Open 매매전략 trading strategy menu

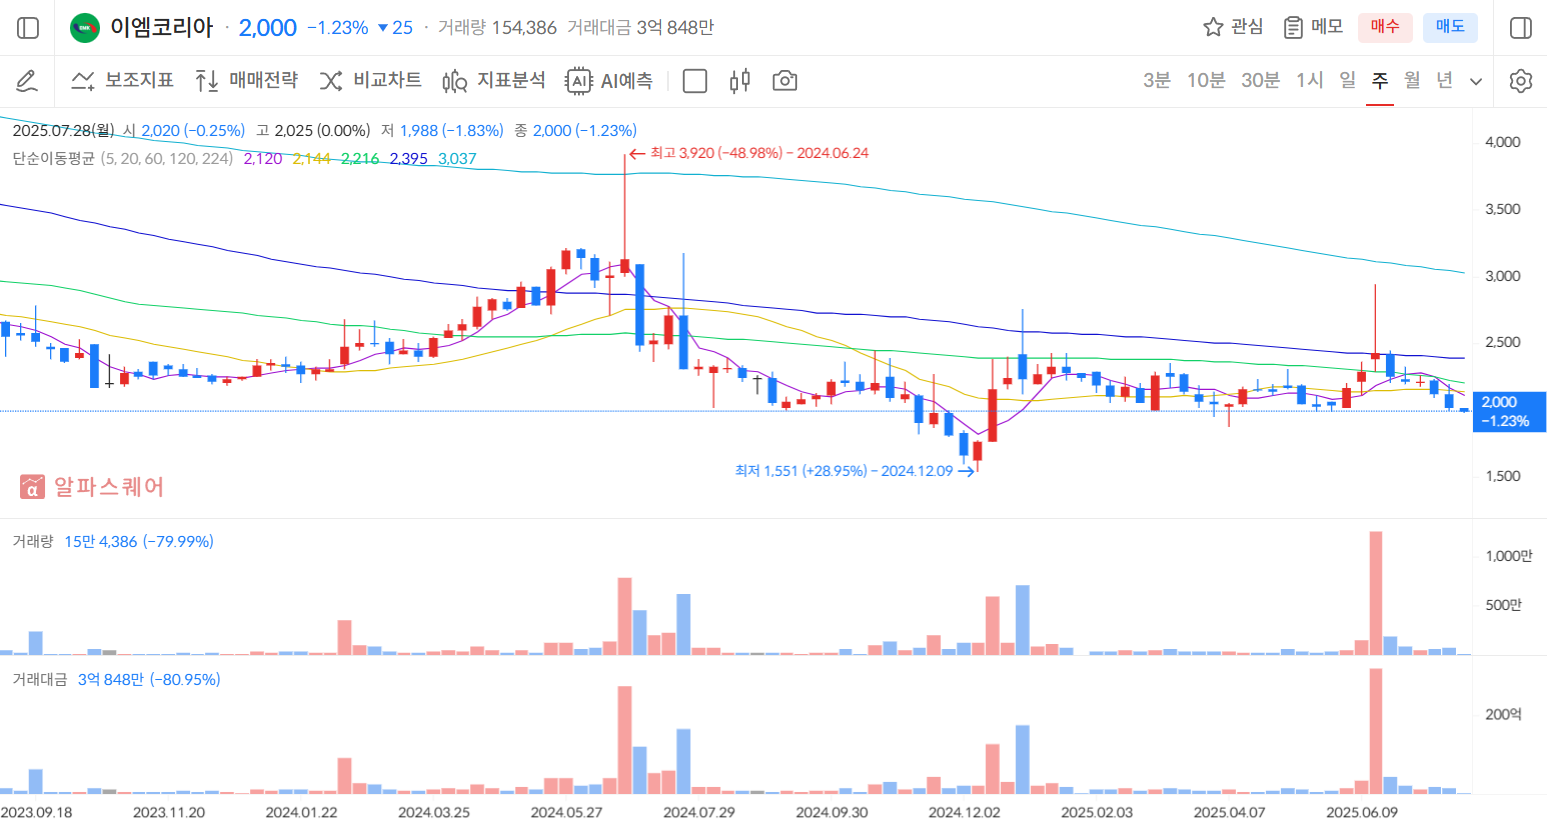(x=247, y=81)
